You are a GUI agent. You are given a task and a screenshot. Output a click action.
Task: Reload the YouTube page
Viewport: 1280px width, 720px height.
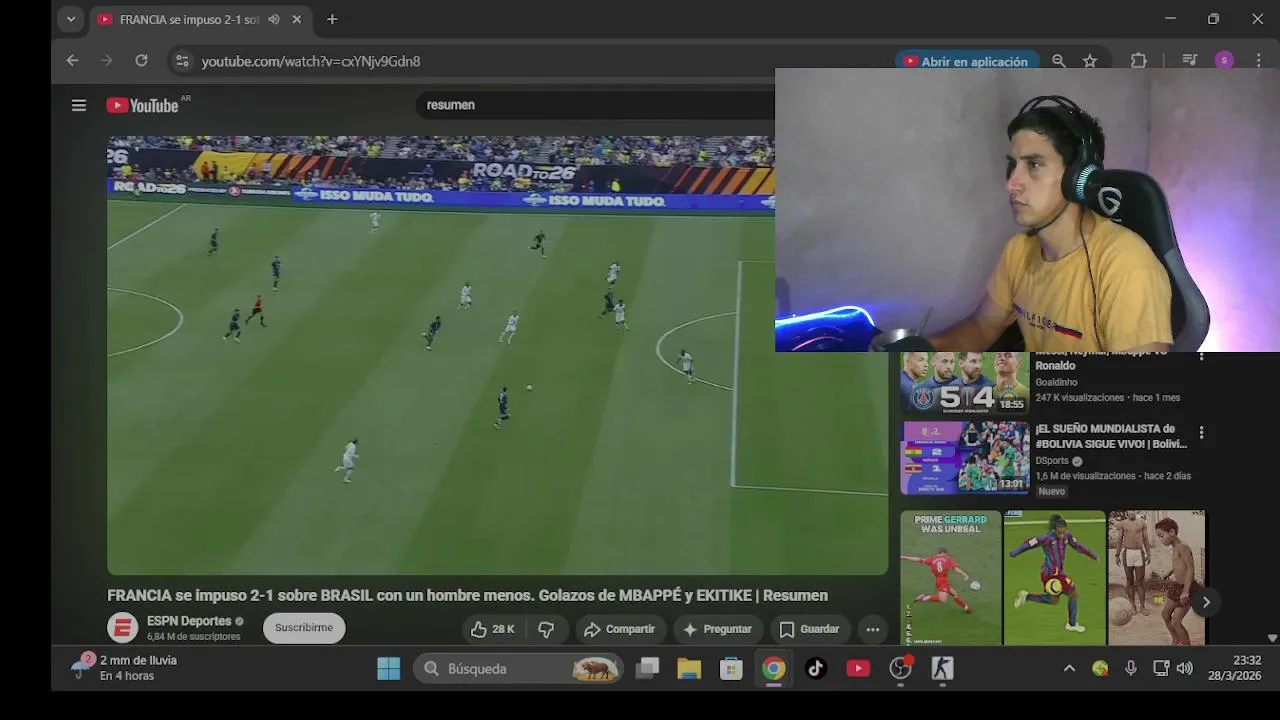[141, 61]
